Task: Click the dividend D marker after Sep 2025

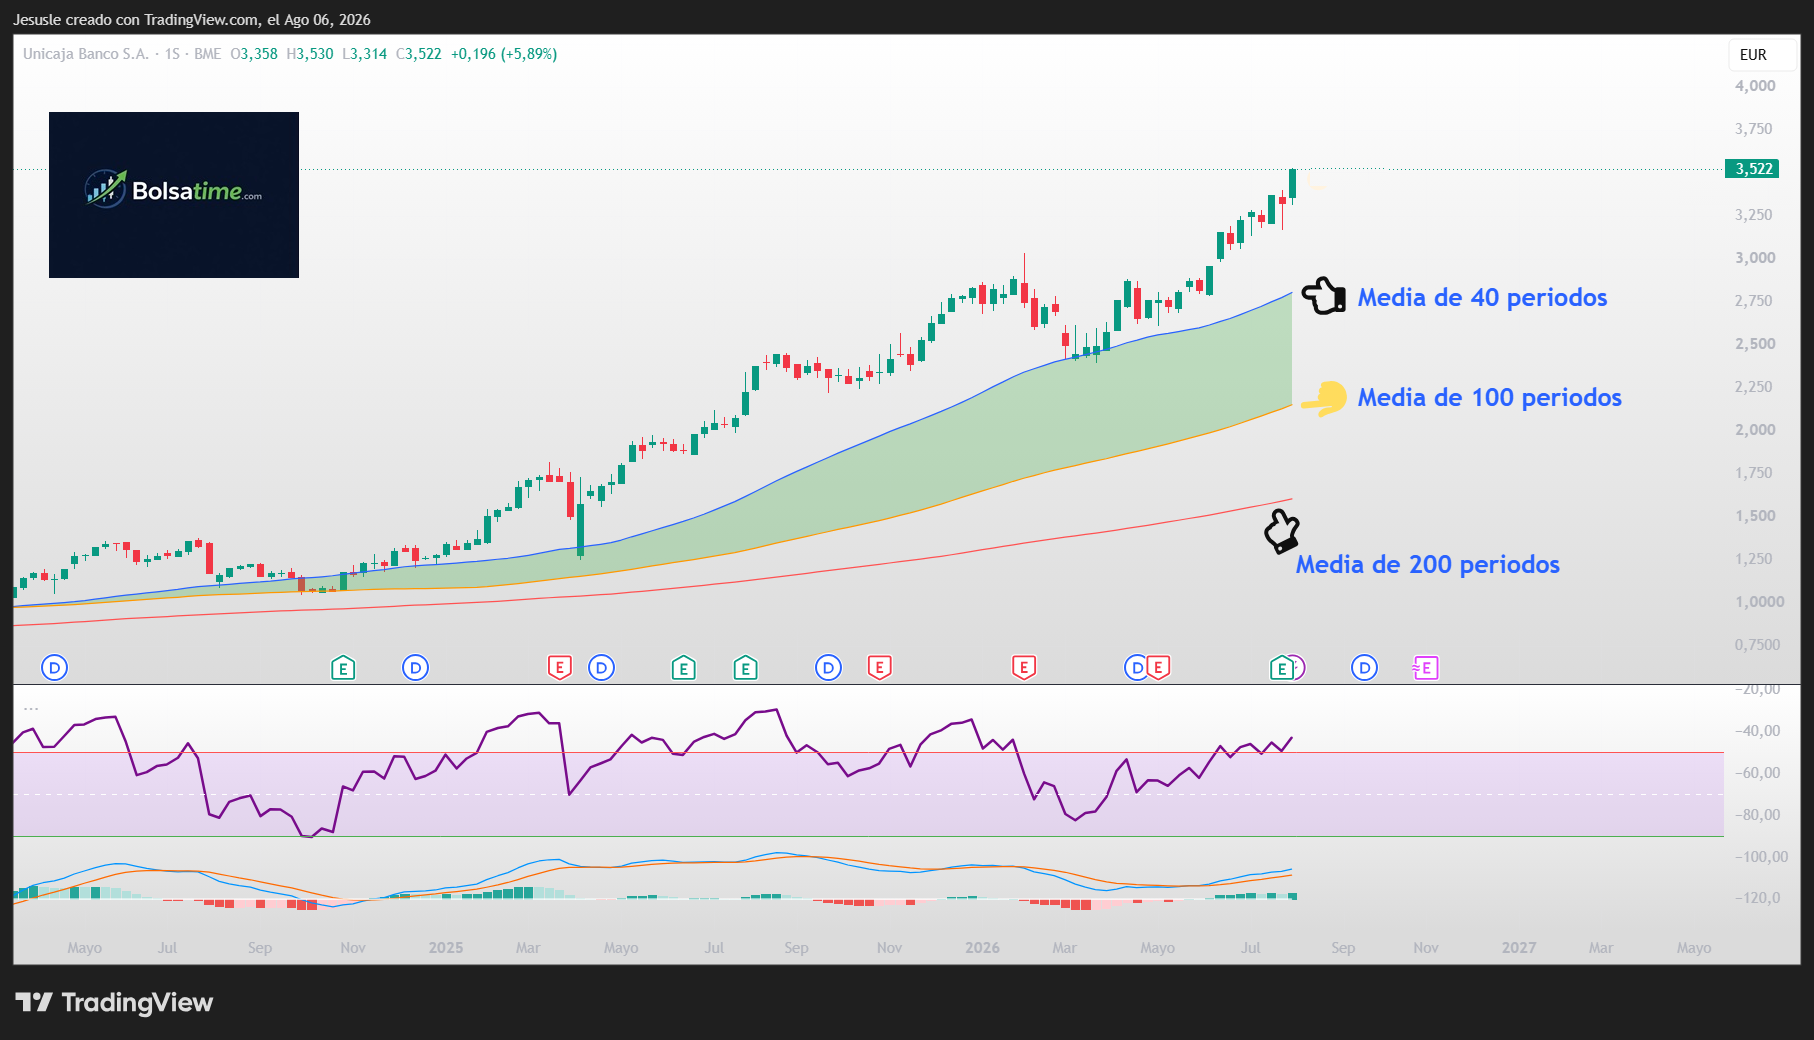Action: pos(828,668)
